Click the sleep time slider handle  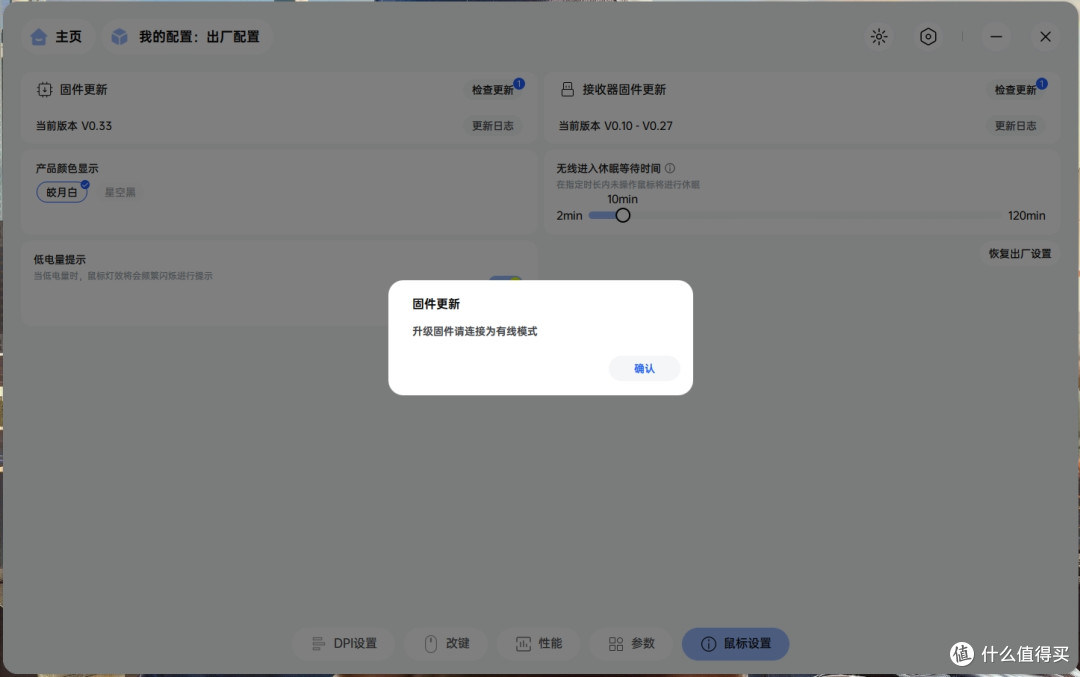[x=623, y=216]
